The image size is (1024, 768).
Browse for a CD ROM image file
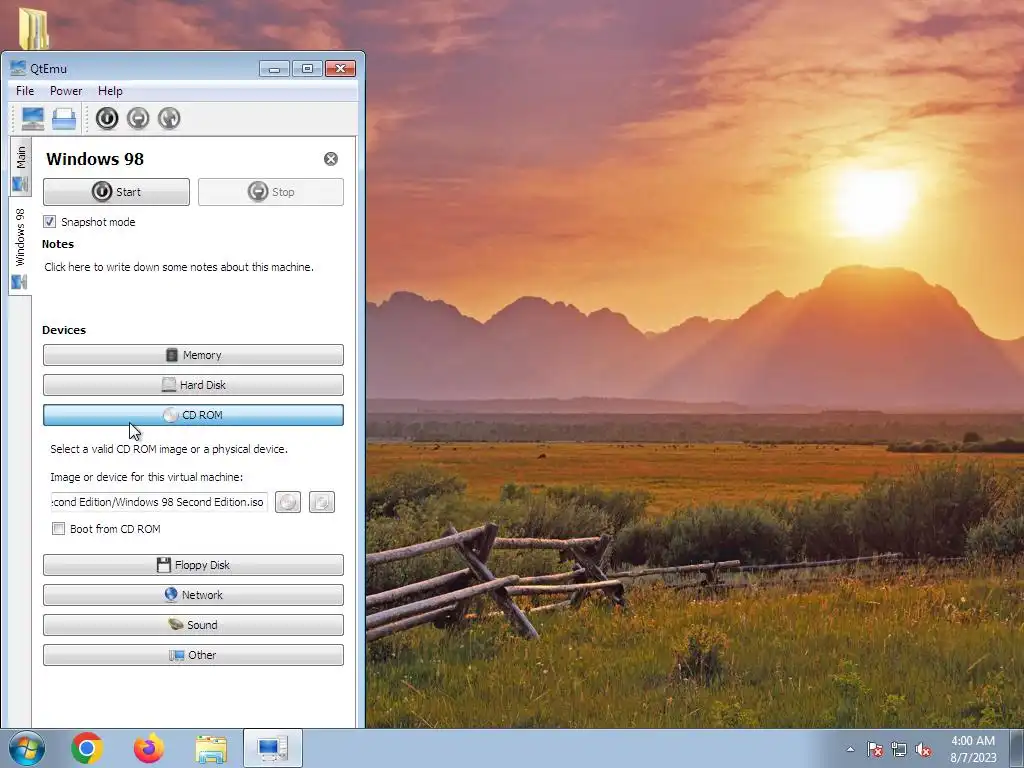[288, 502]
